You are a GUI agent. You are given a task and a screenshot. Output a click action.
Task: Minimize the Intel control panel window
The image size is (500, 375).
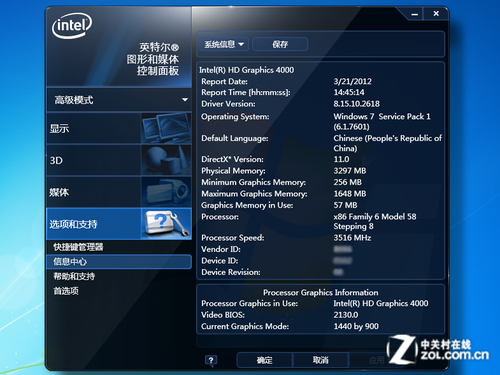point(414,14)
